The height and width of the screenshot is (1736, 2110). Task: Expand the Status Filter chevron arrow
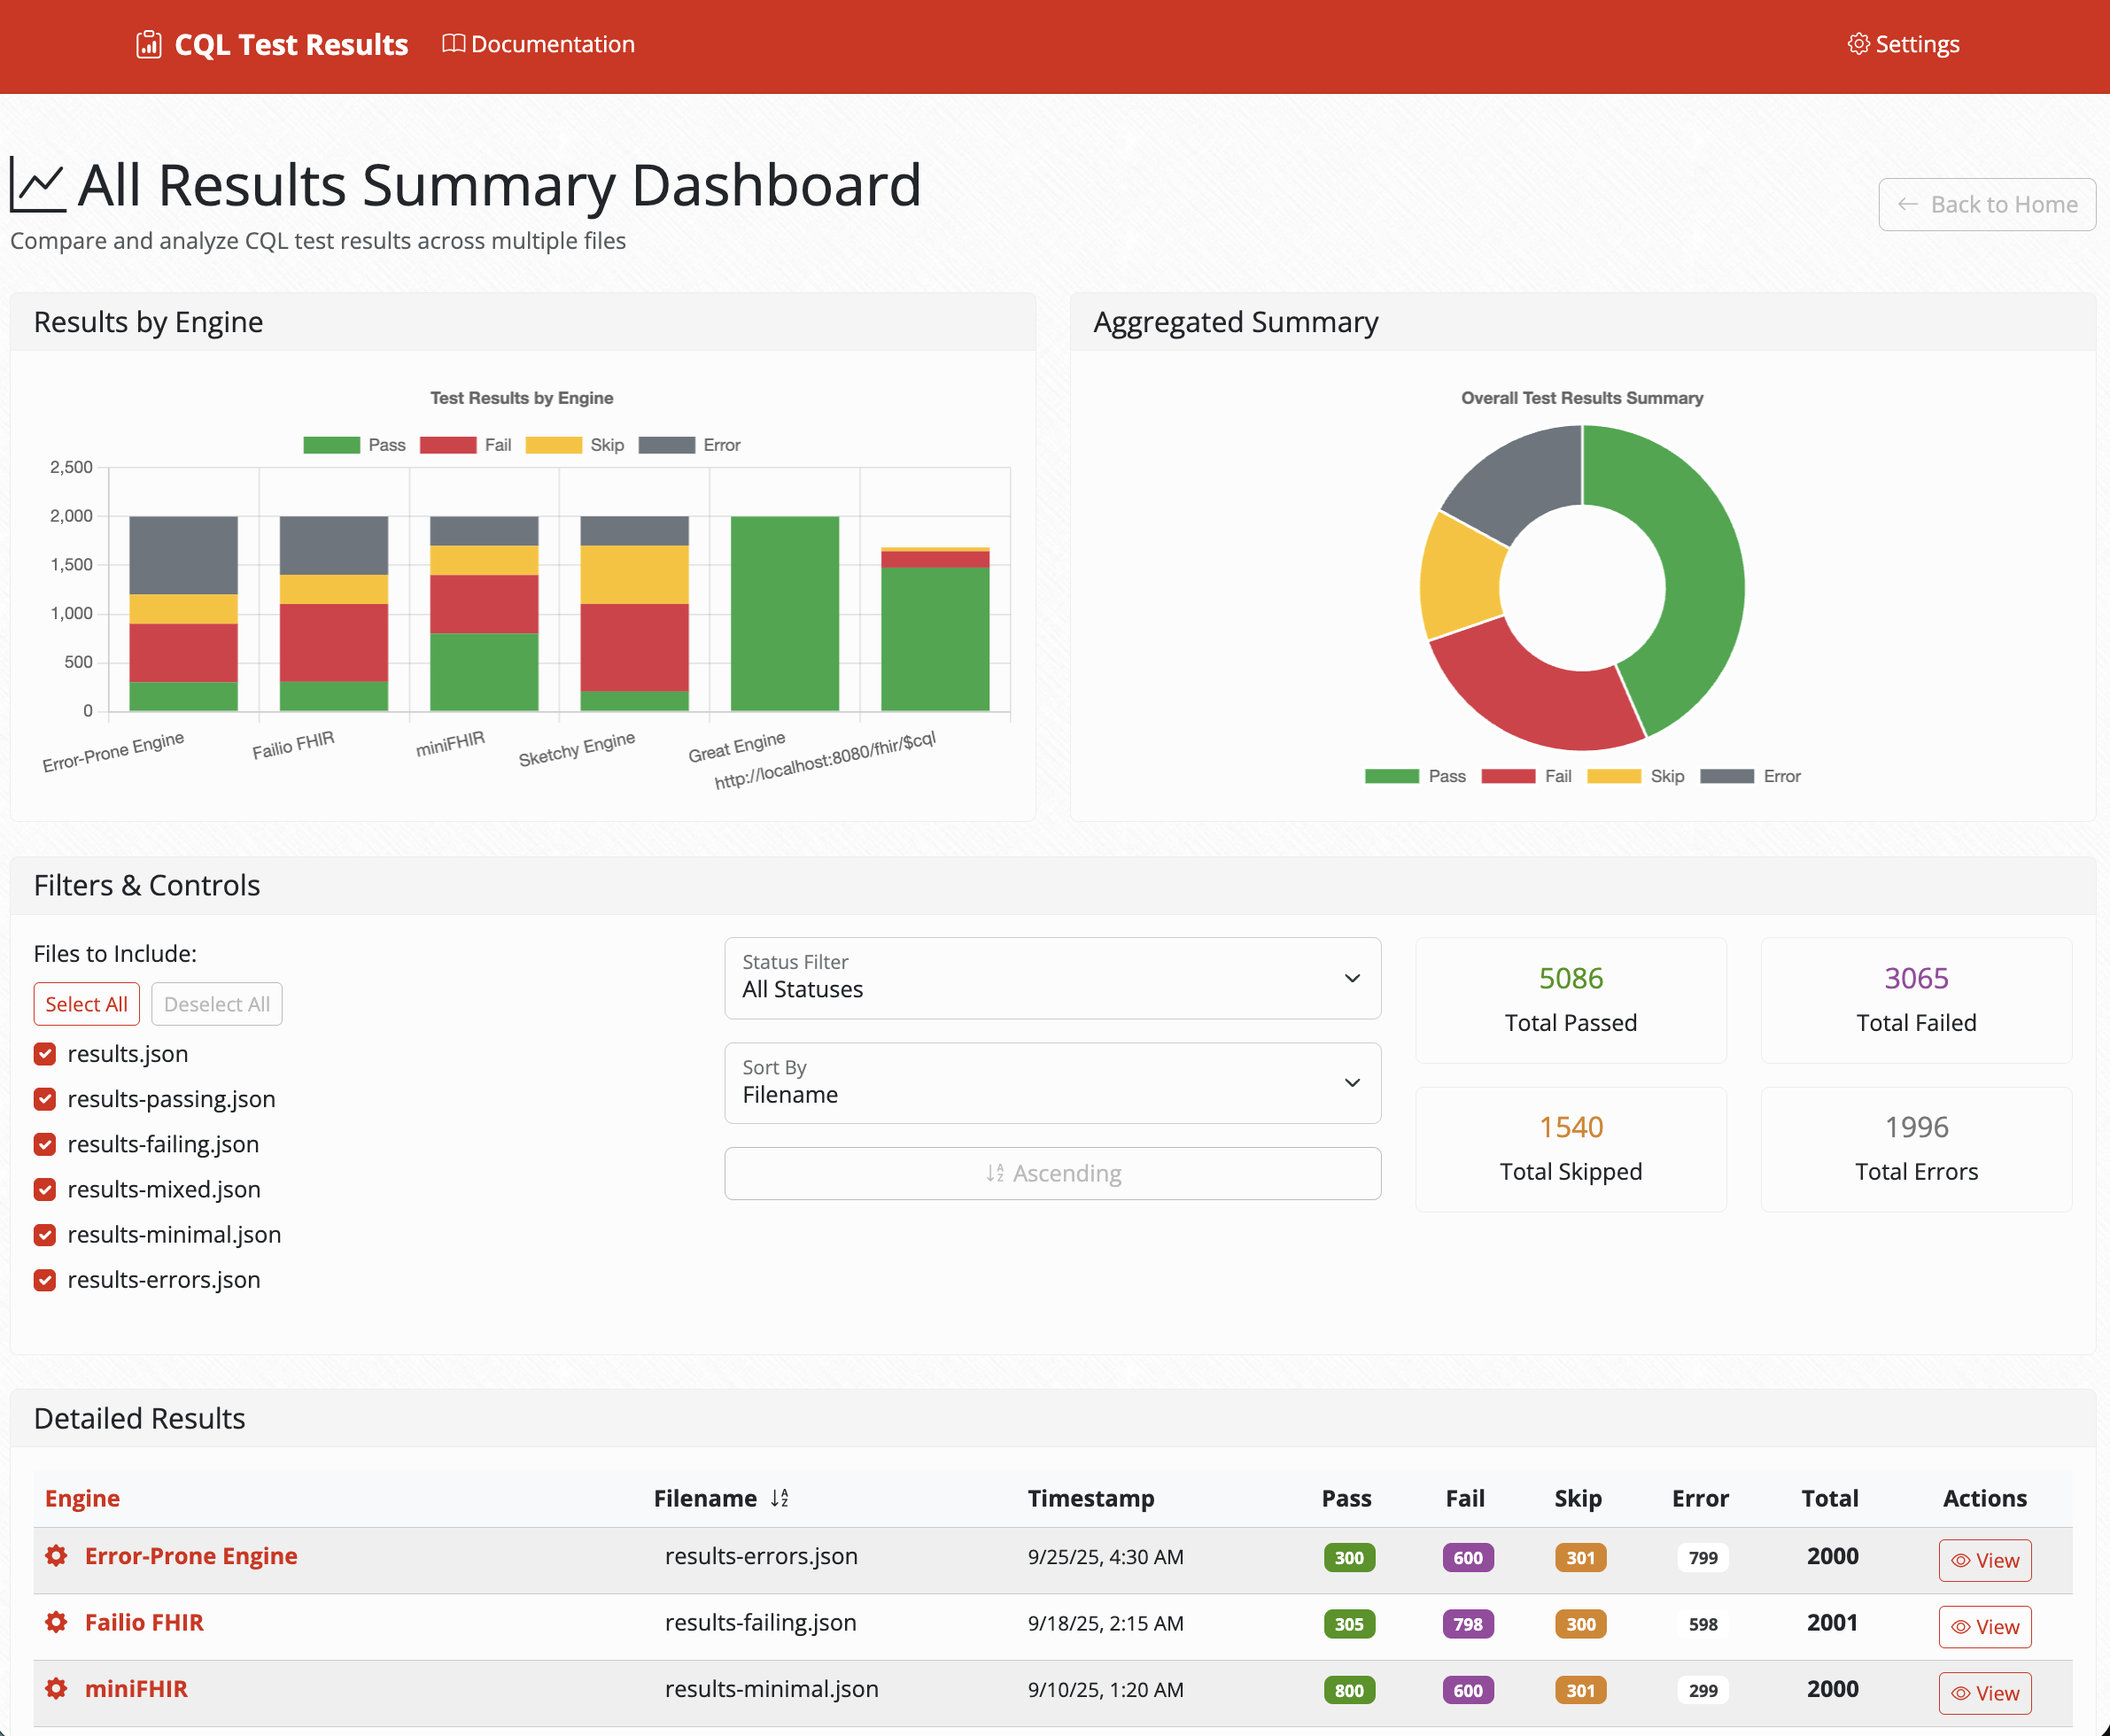click(1352, 978)
